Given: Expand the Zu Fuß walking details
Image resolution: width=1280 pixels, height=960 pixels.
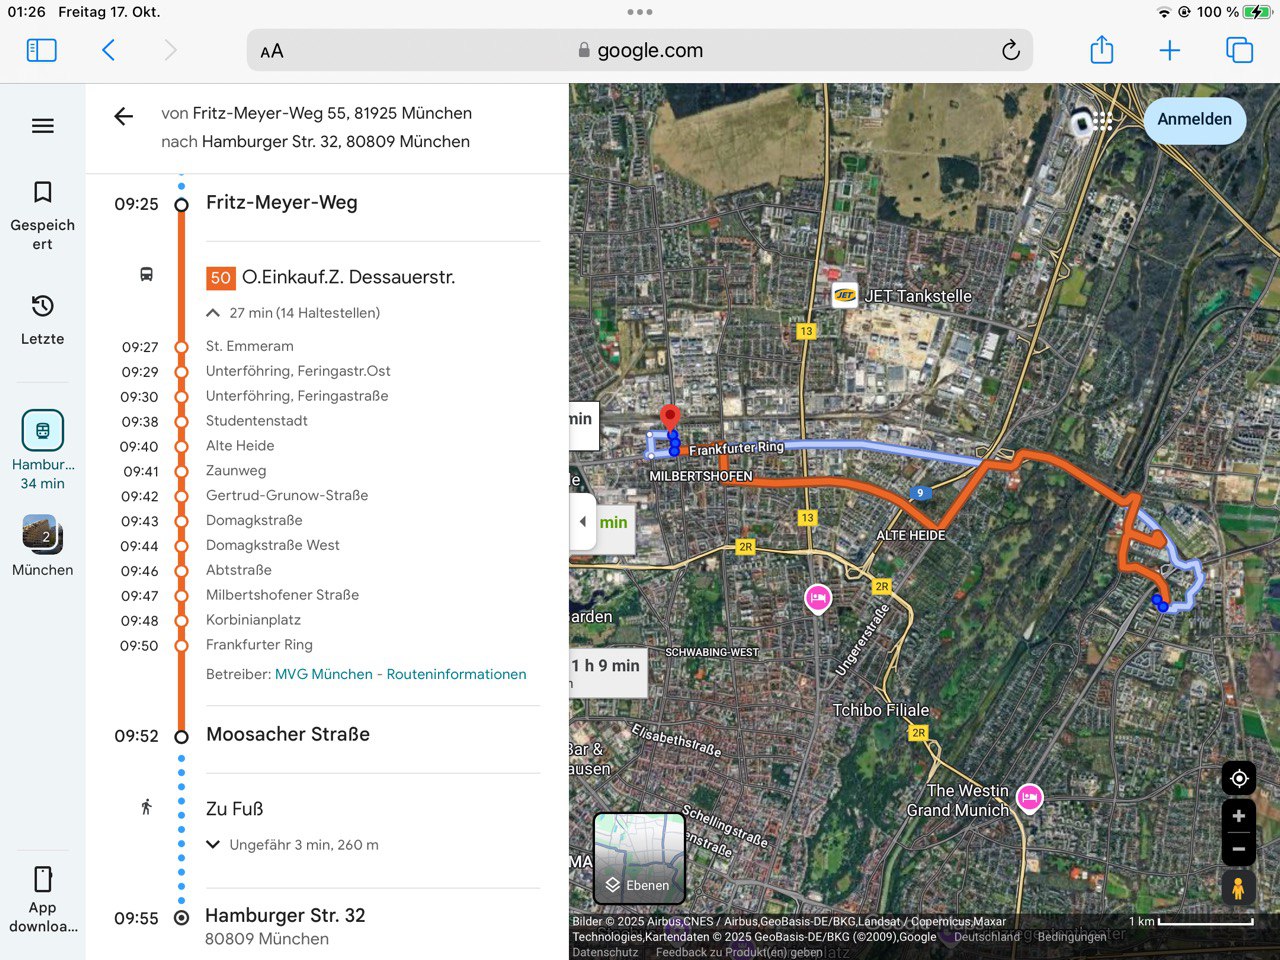Looking at the screenshot, I should coord(213,845).
